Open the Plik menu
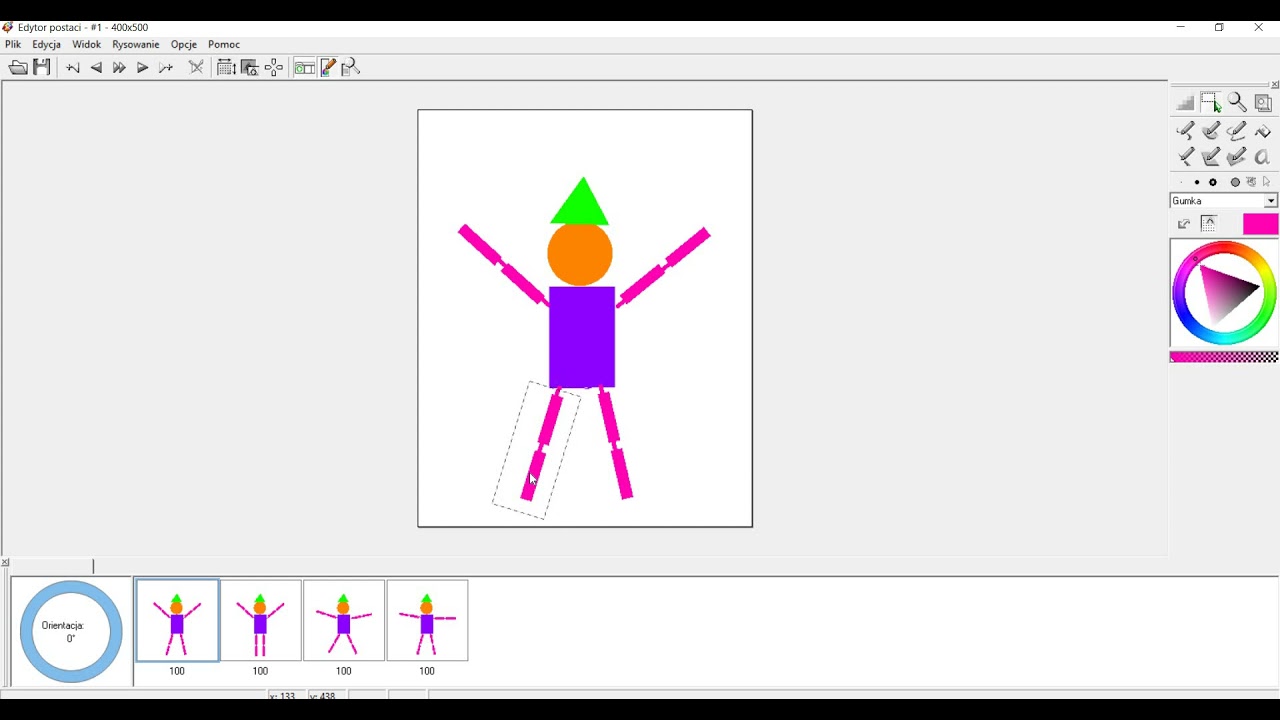 (x=13, y=45)
